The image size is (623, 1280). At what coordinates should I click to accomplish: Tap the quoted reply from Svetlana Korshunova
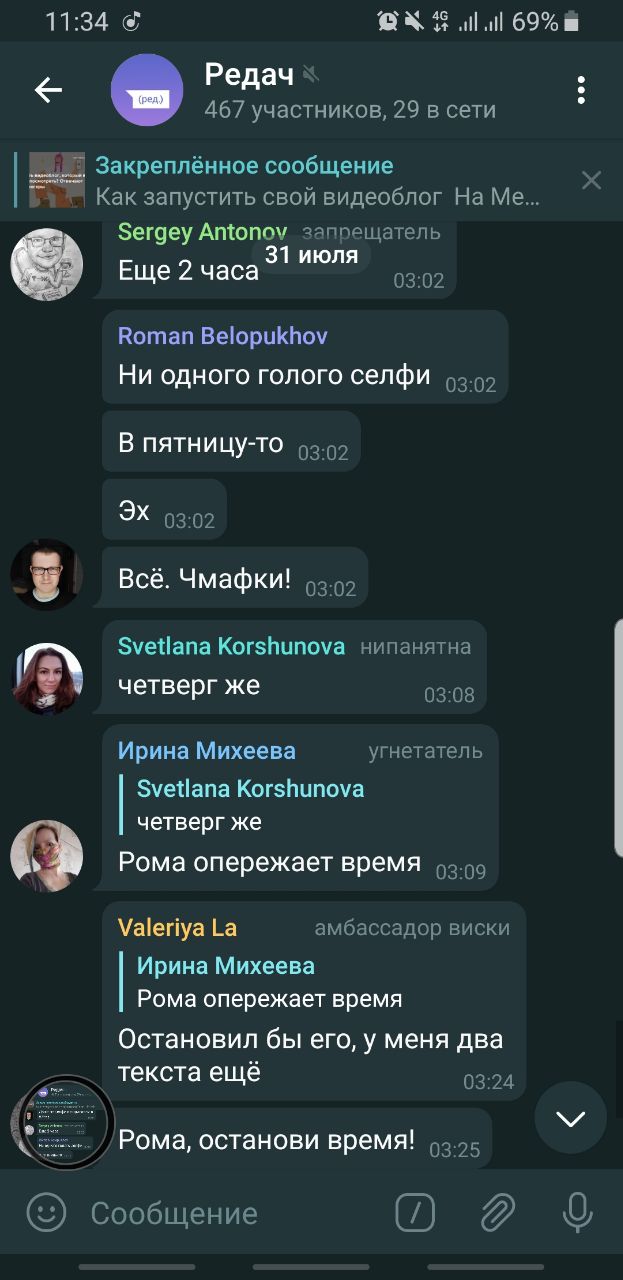point(250,805)
